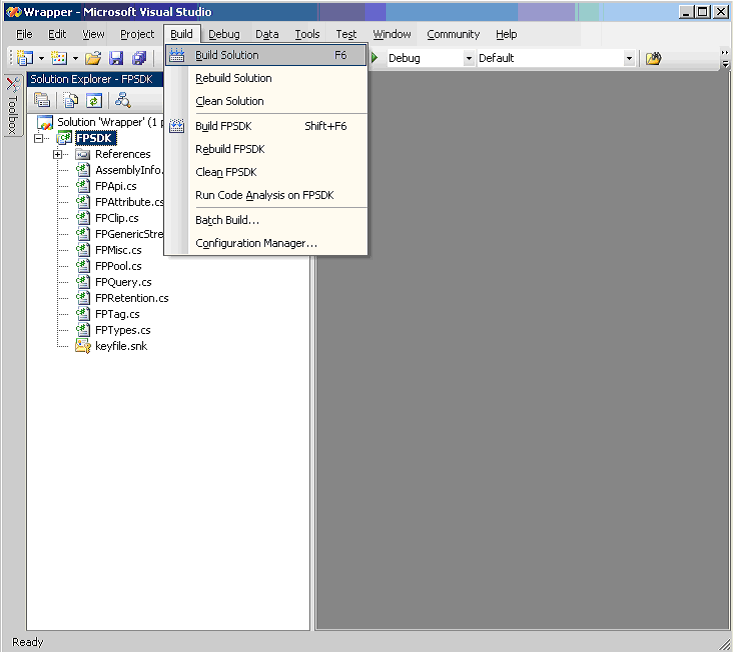
Task: Click the Open File folder icon
Action: click(x=93, y=58)
